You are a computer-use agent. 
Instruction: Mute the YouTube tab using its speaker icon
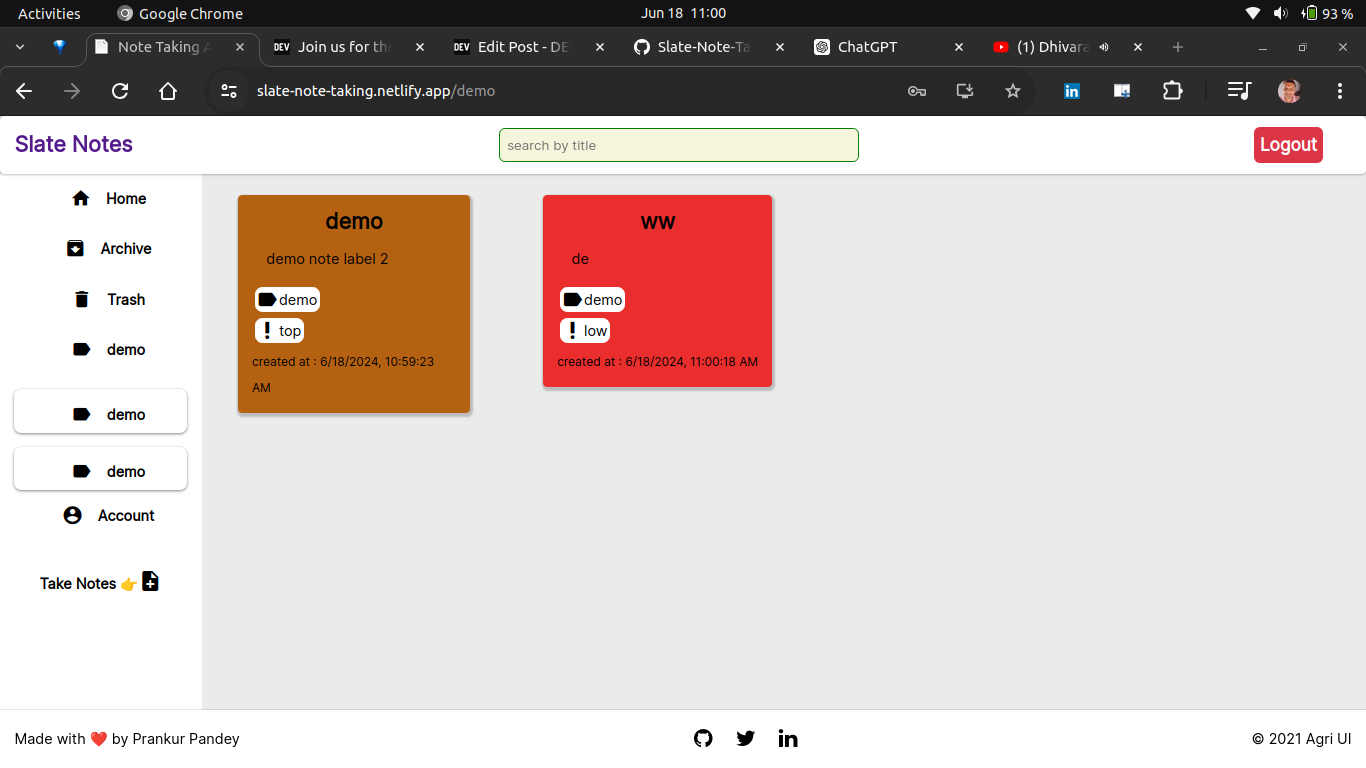click(x=1104, y=47)
